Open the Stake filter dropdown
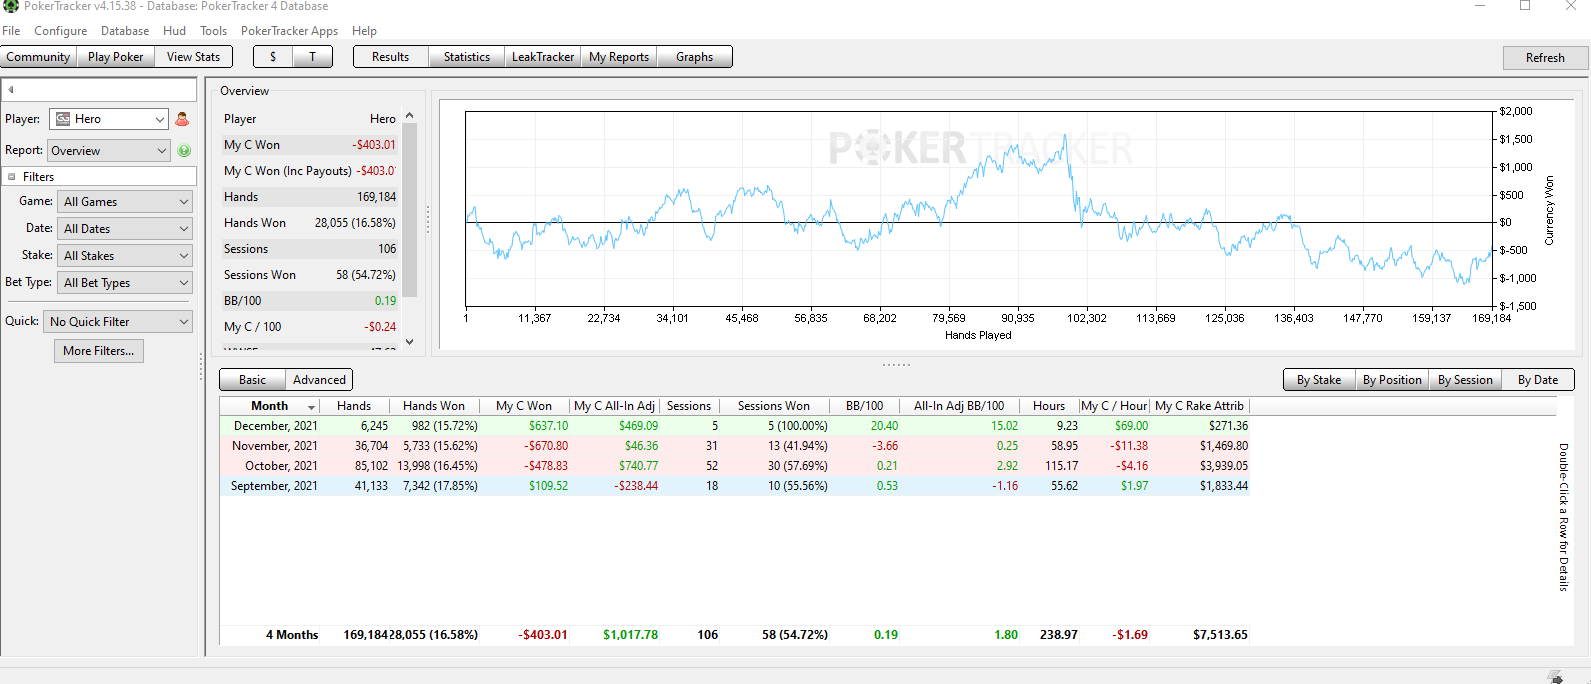Image resolution: width=1591 pixels, height=684 pixels. 125,256
